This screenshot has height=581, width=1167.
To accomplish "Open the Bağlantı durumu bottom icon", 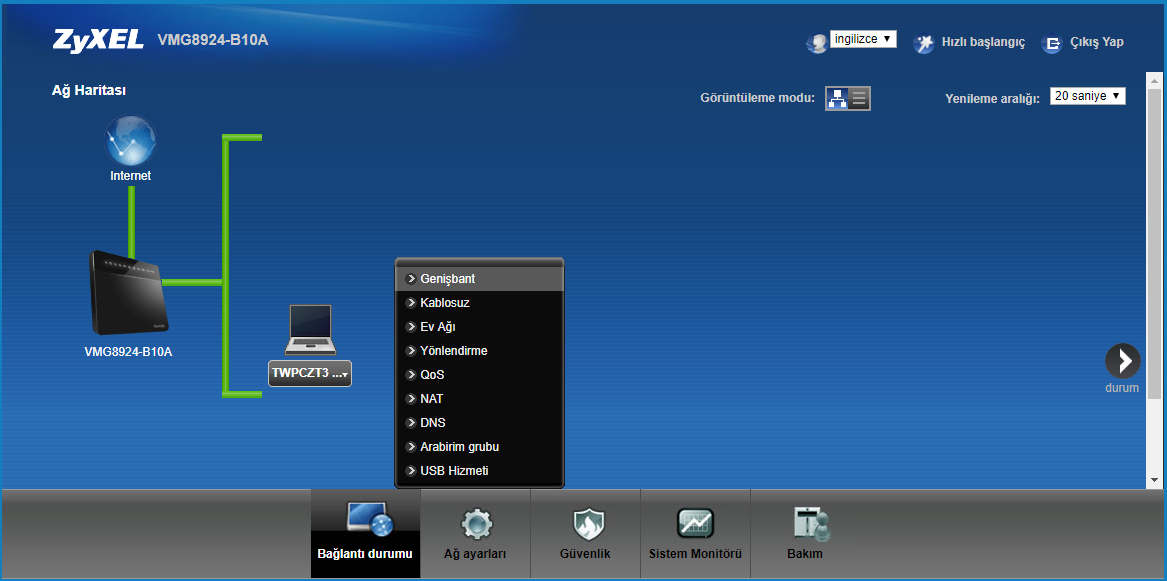I will click(368, 520).
